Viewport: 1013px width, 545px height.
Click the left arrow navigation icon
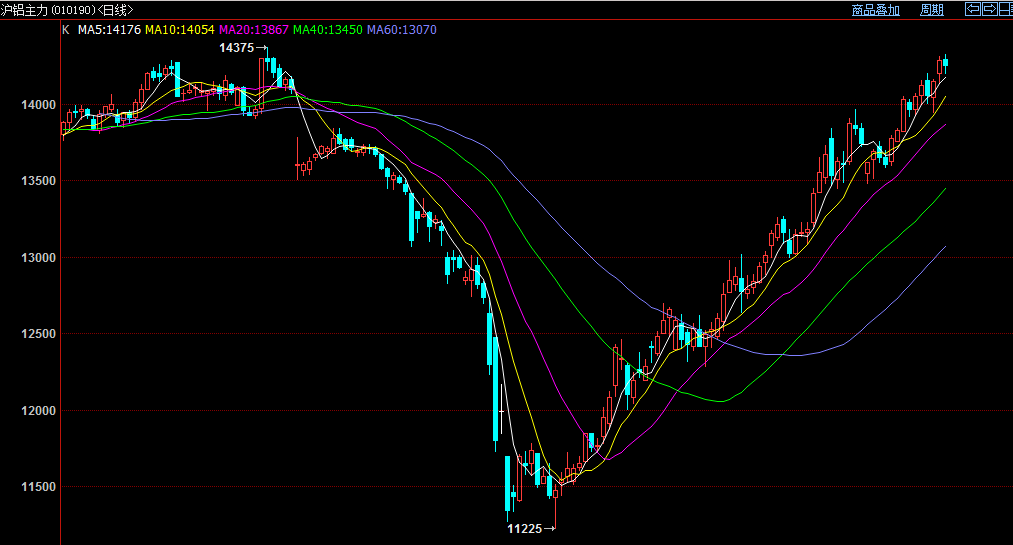point(971,9)
